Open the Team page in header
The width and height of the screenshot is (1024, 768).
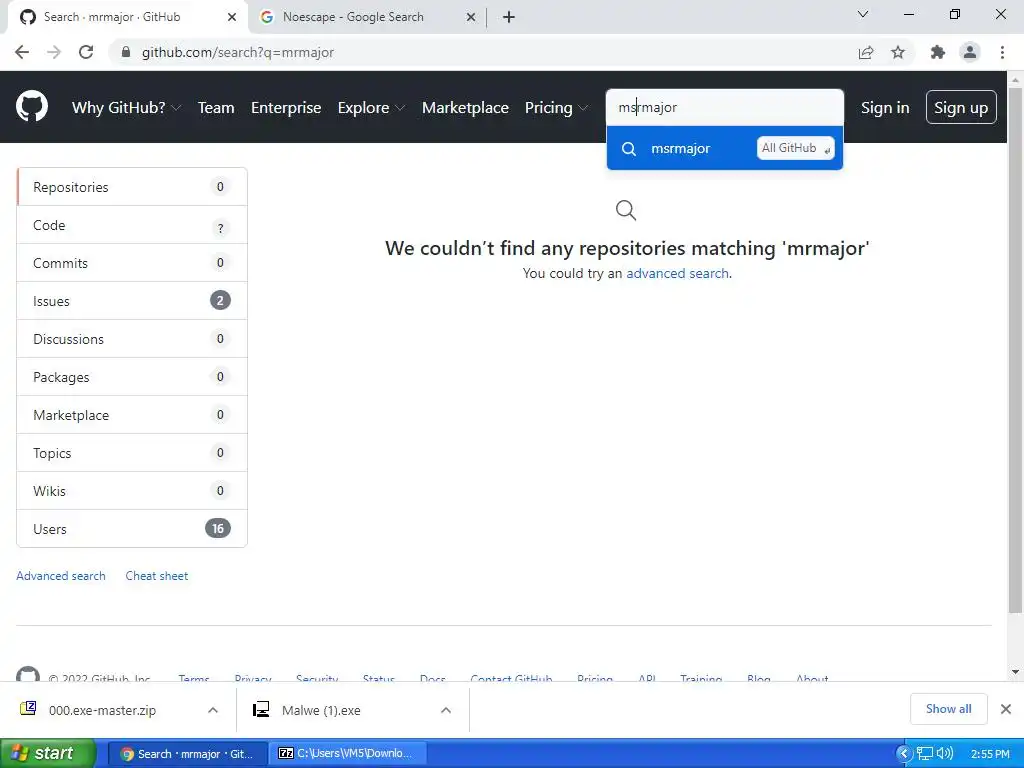coord(216,108)
